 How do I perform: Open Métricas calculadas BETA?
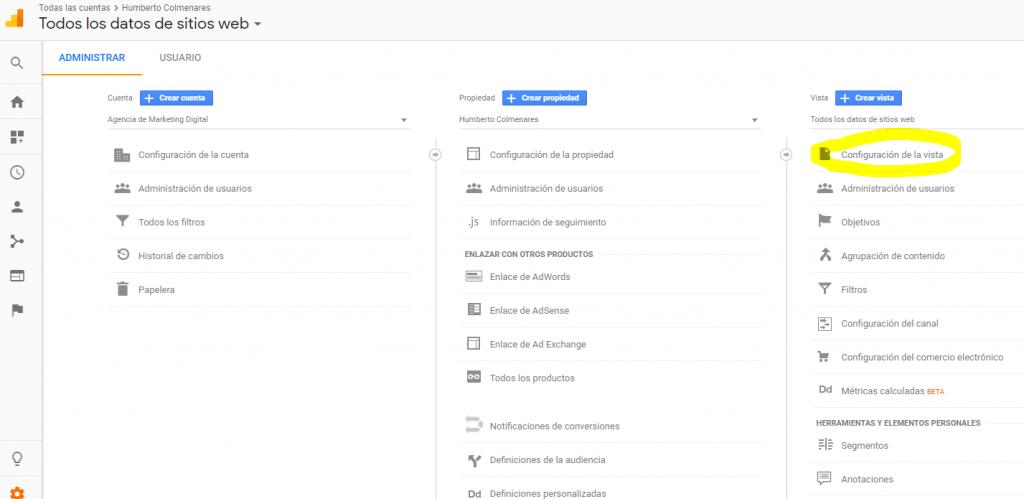pos(892,391)
